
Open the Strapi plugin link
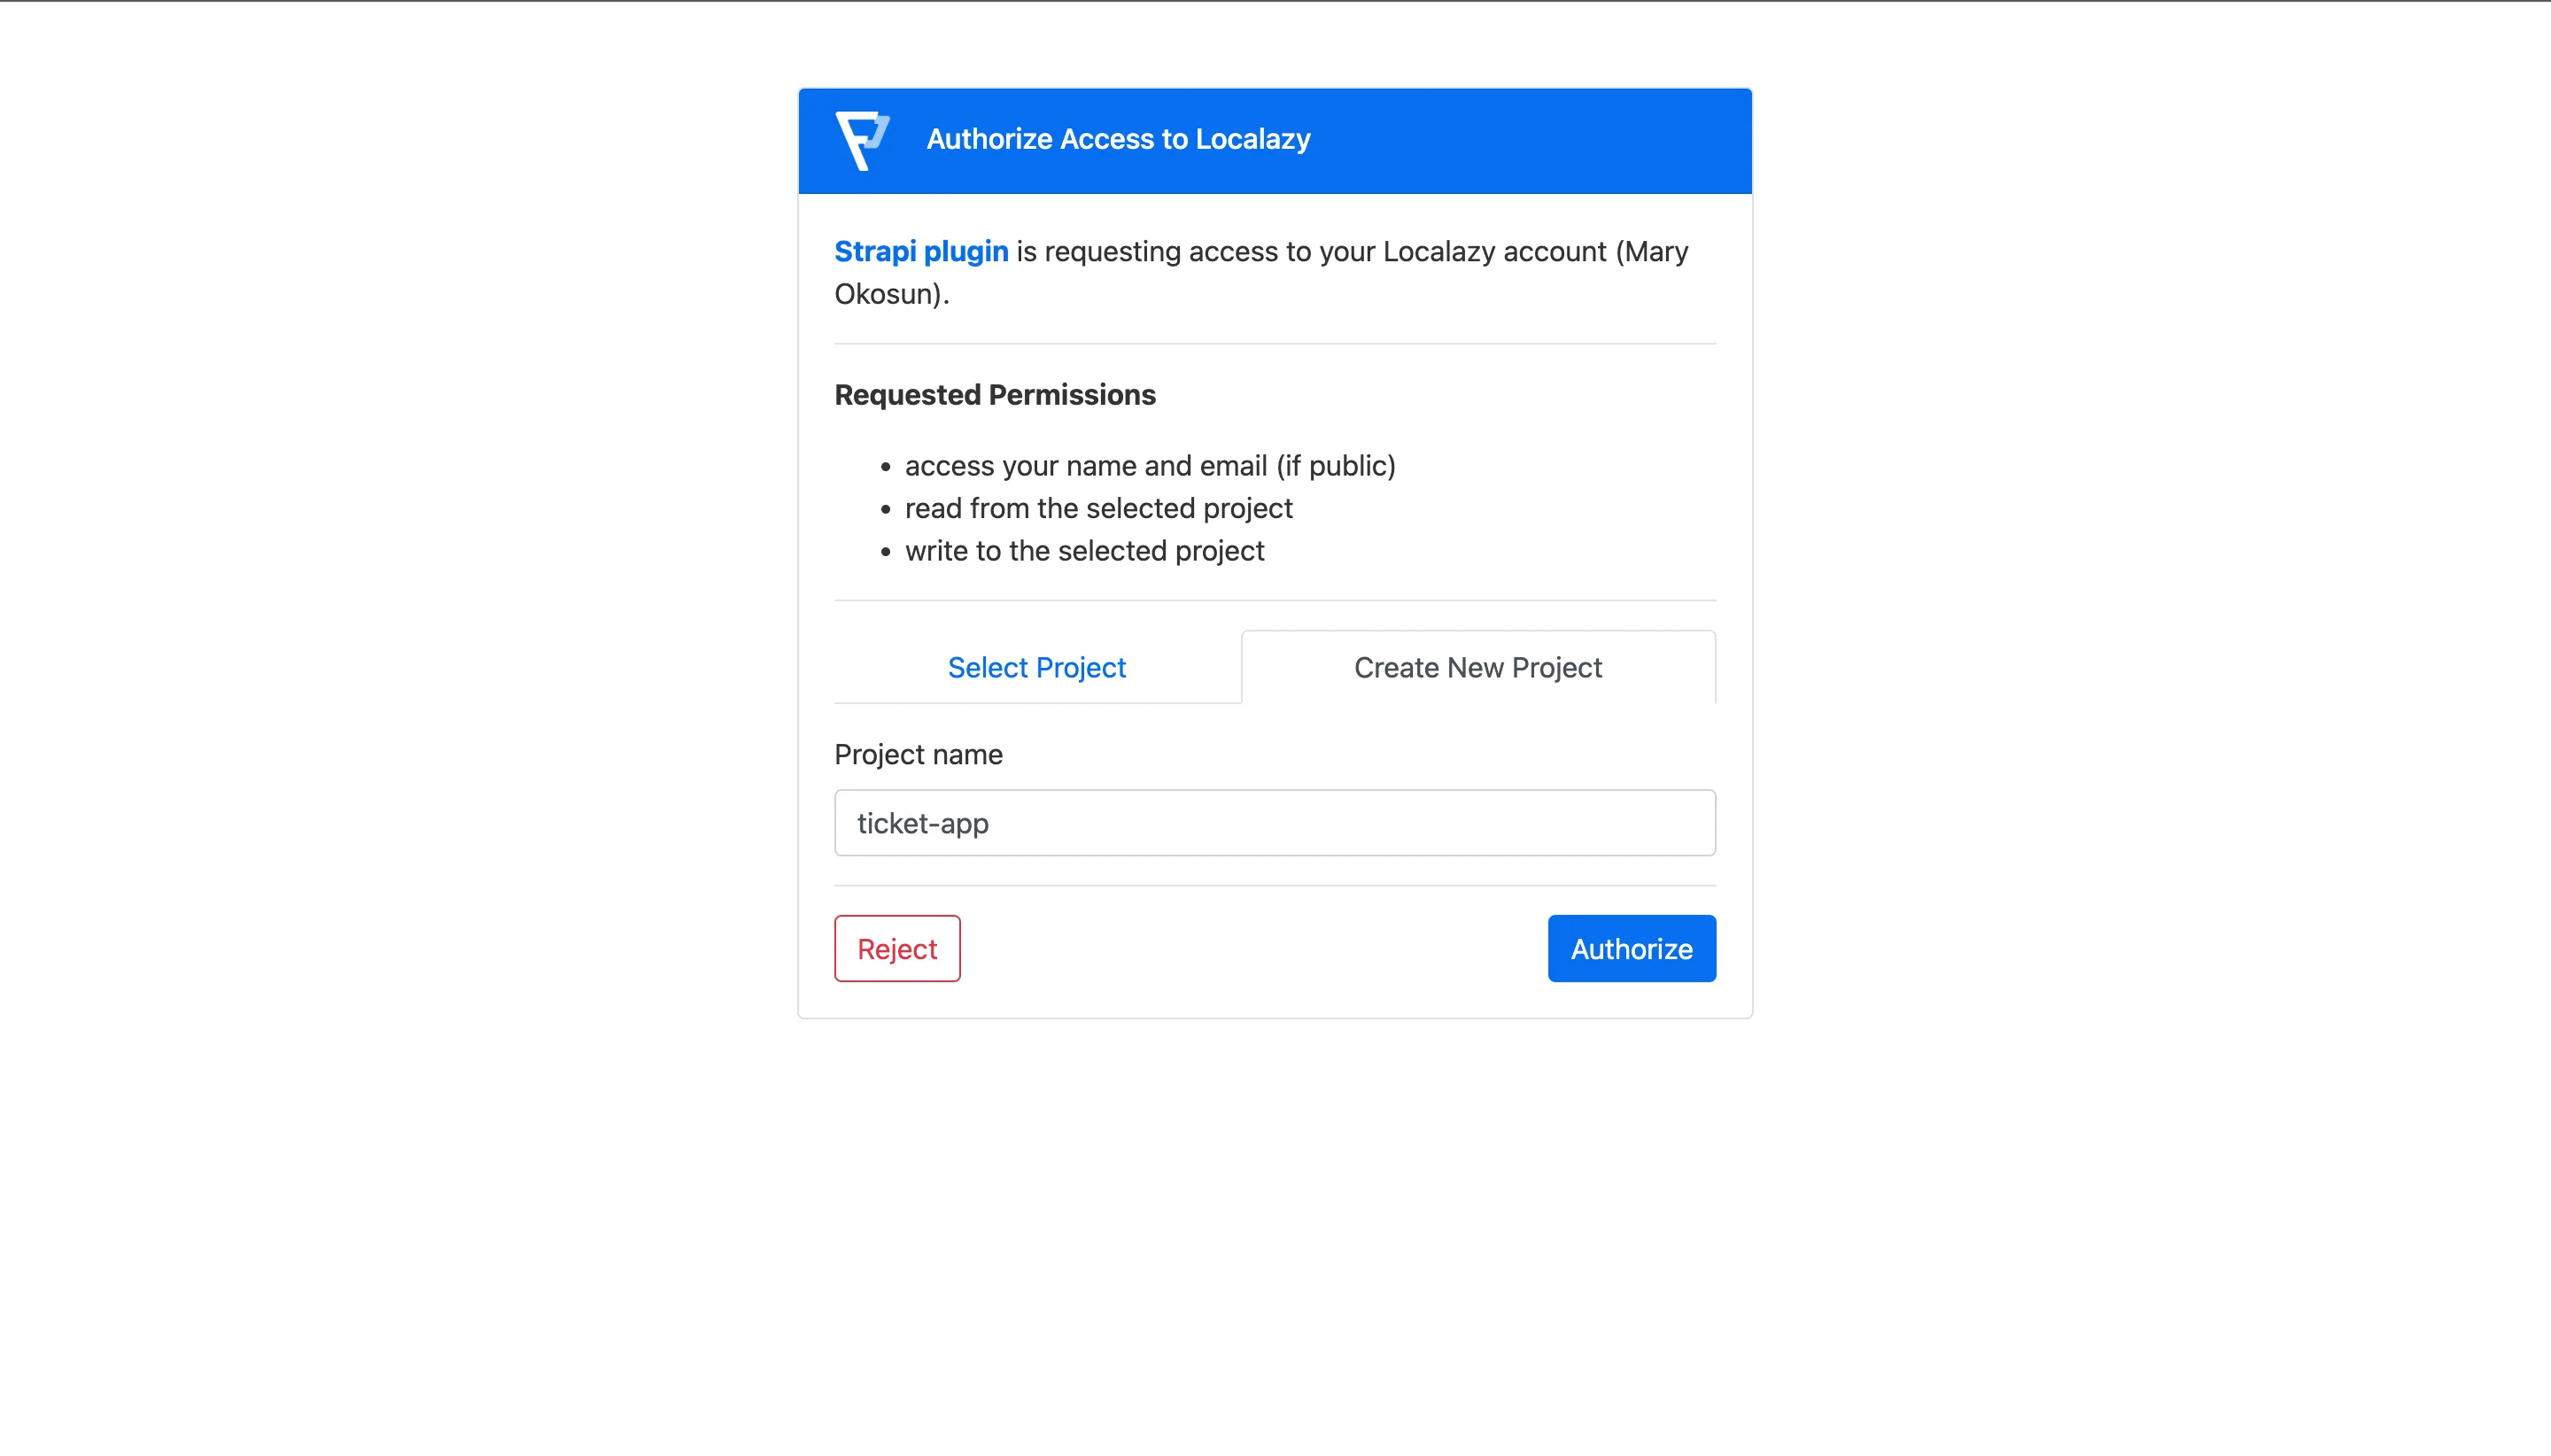[921, 251]
